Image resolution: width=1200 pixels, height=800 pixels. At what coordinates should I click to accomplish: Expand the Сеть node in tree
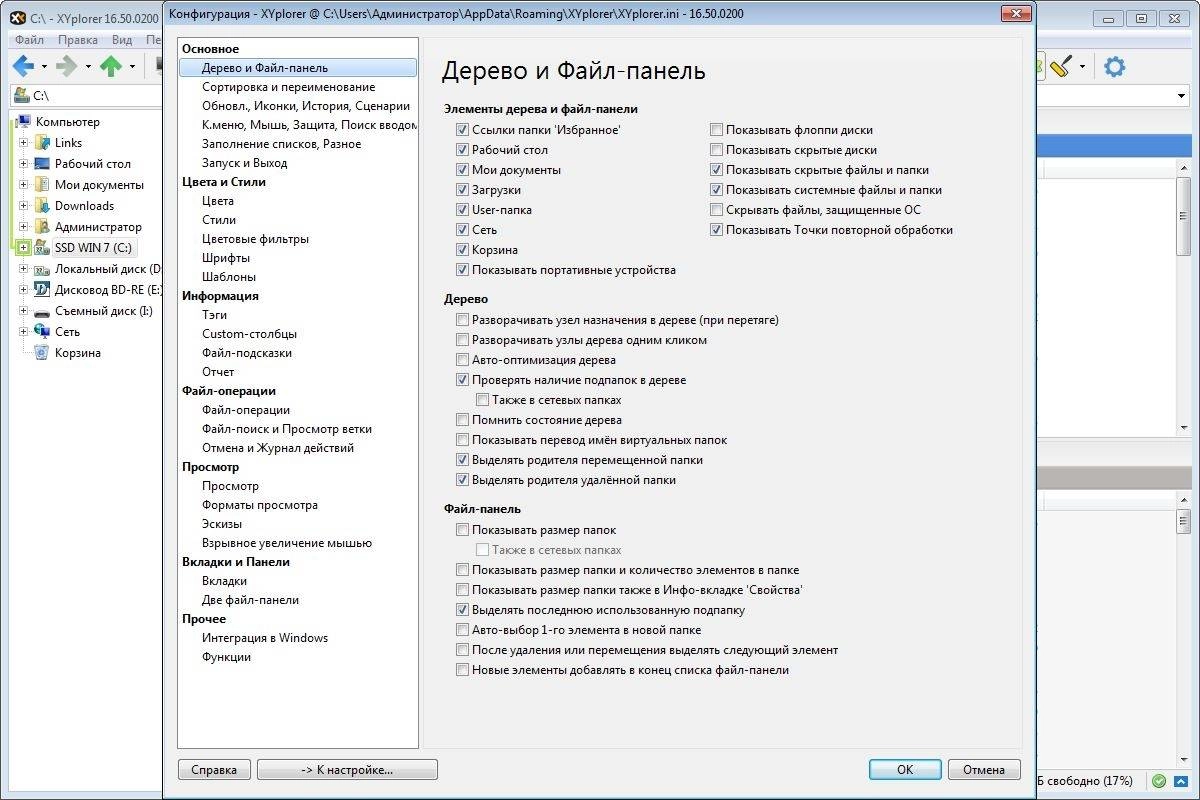coord(24,332)
